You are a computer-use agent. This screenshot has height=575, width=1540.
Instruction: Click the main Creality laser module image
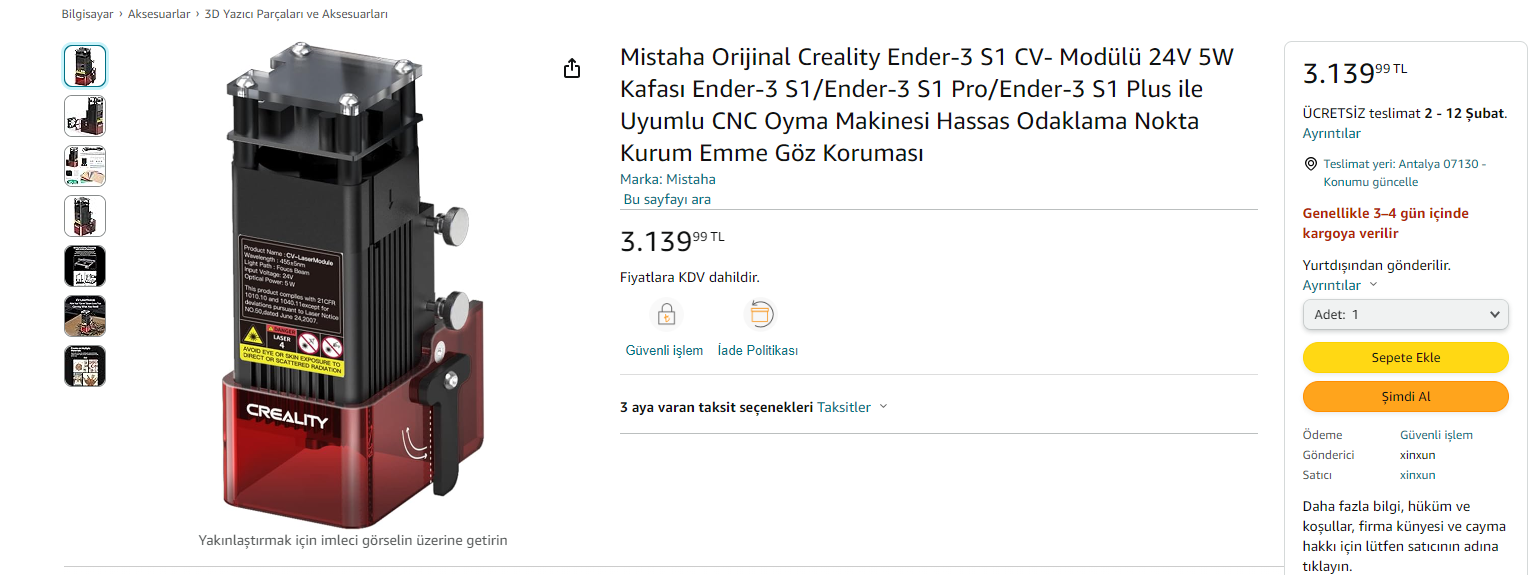point(350,285)
